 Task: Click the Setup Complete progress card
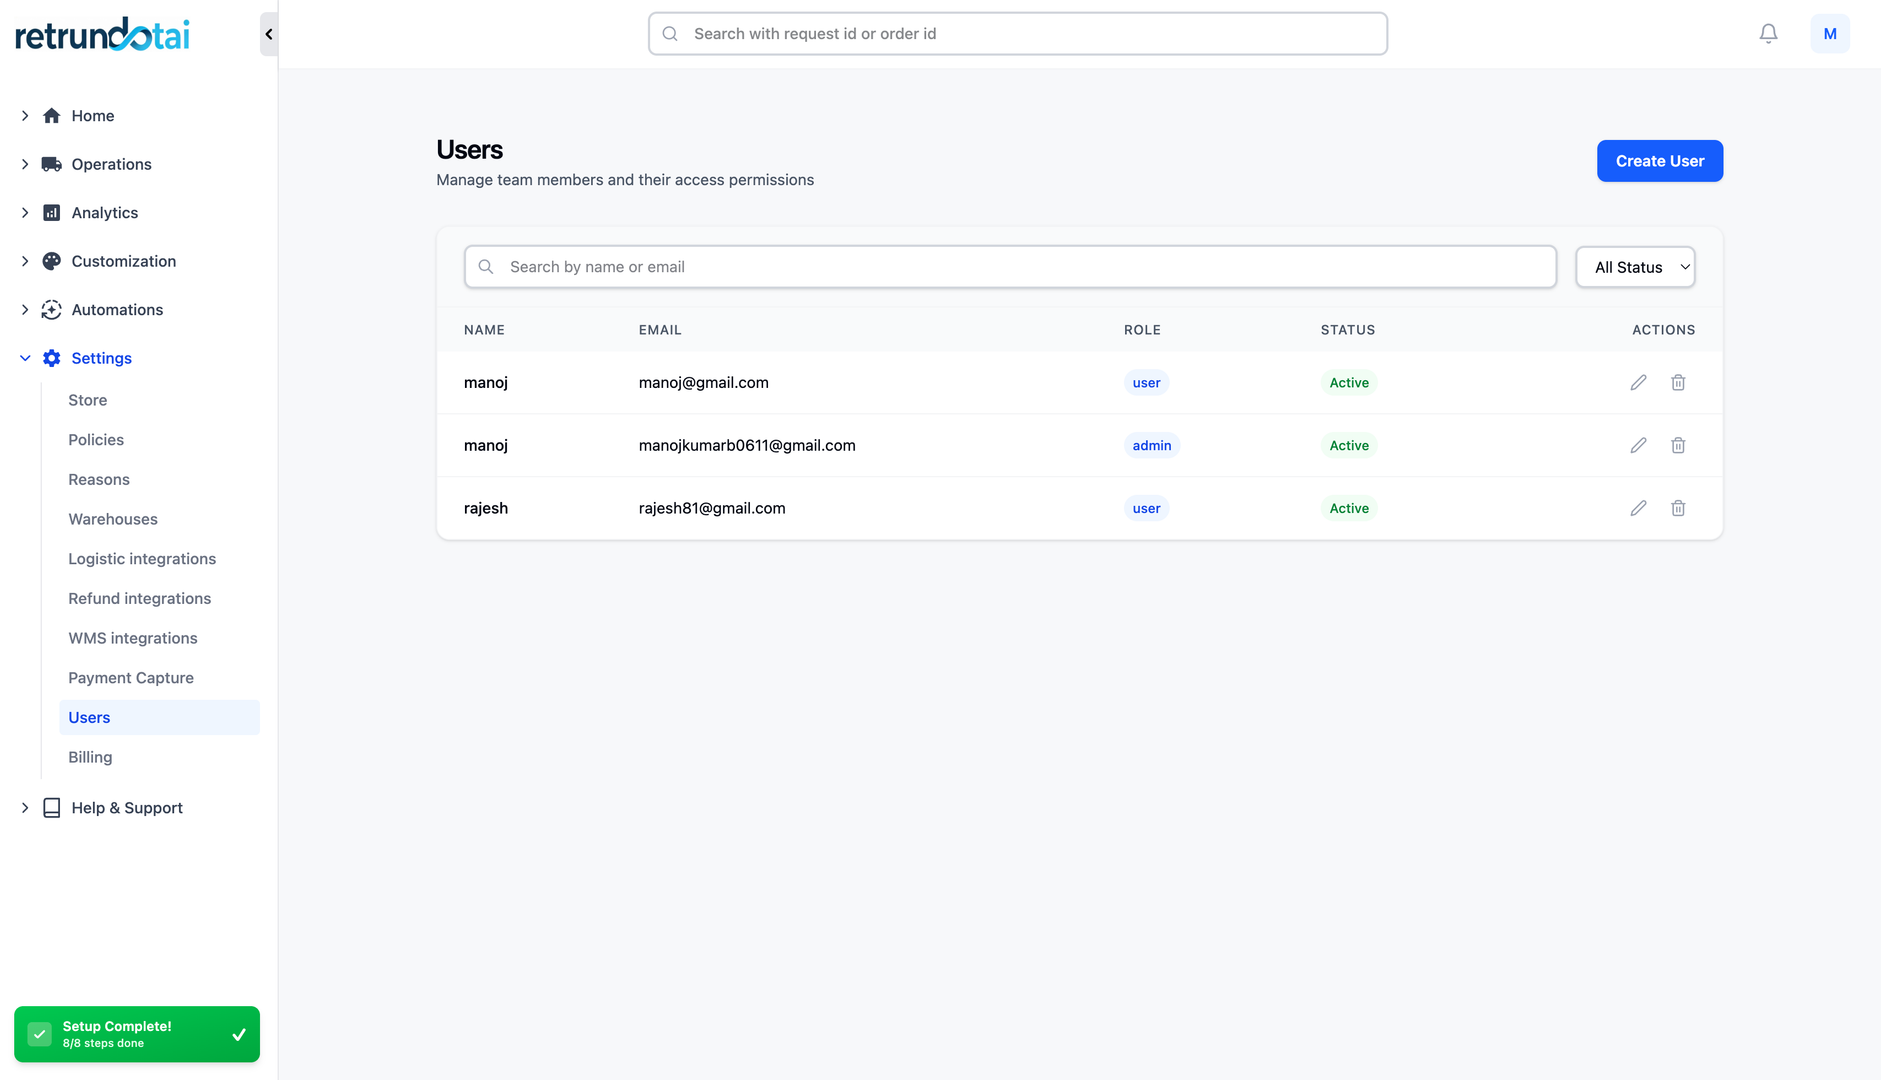[x=137, y=1034]
